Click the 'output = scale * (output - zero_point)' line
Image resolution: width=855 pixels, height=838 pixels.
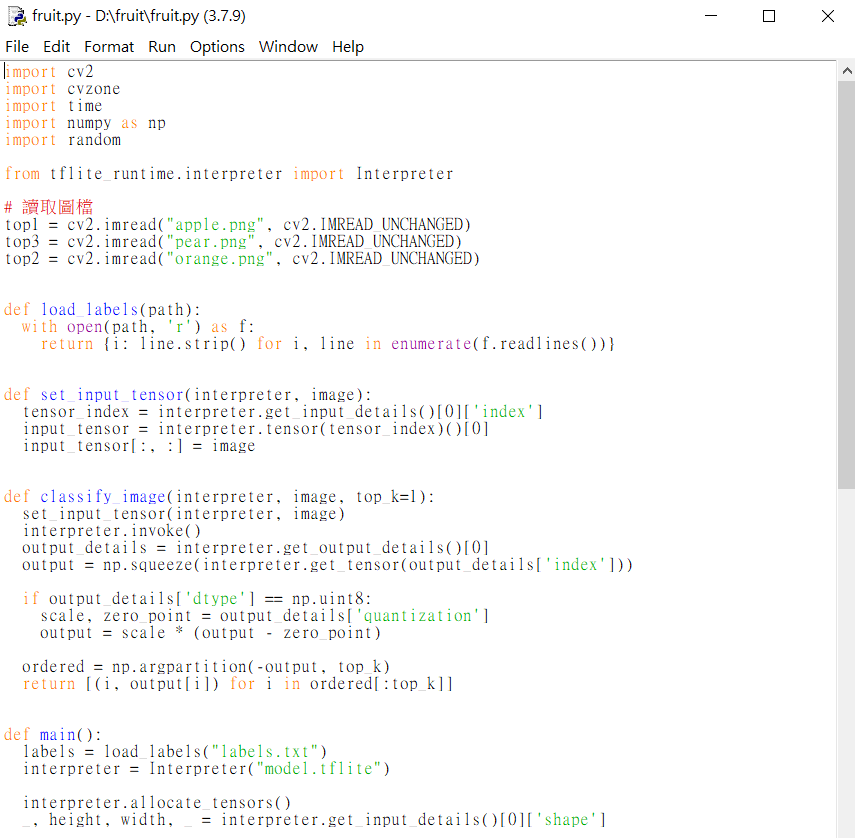point(210,632)
